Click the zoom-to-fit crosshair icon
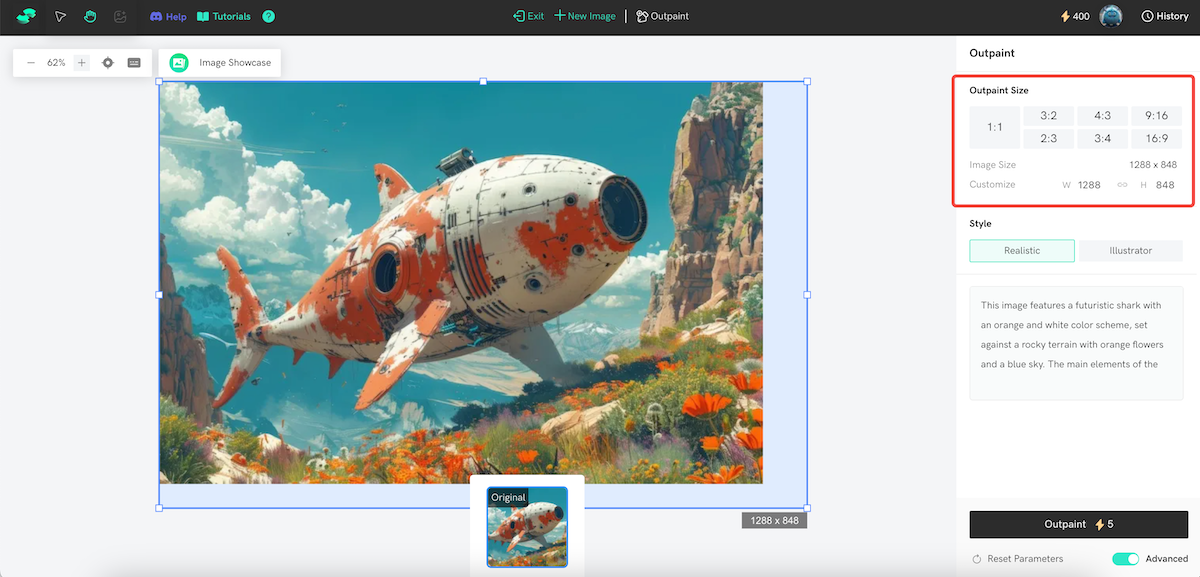The image size is (1200, 577). 107,62
